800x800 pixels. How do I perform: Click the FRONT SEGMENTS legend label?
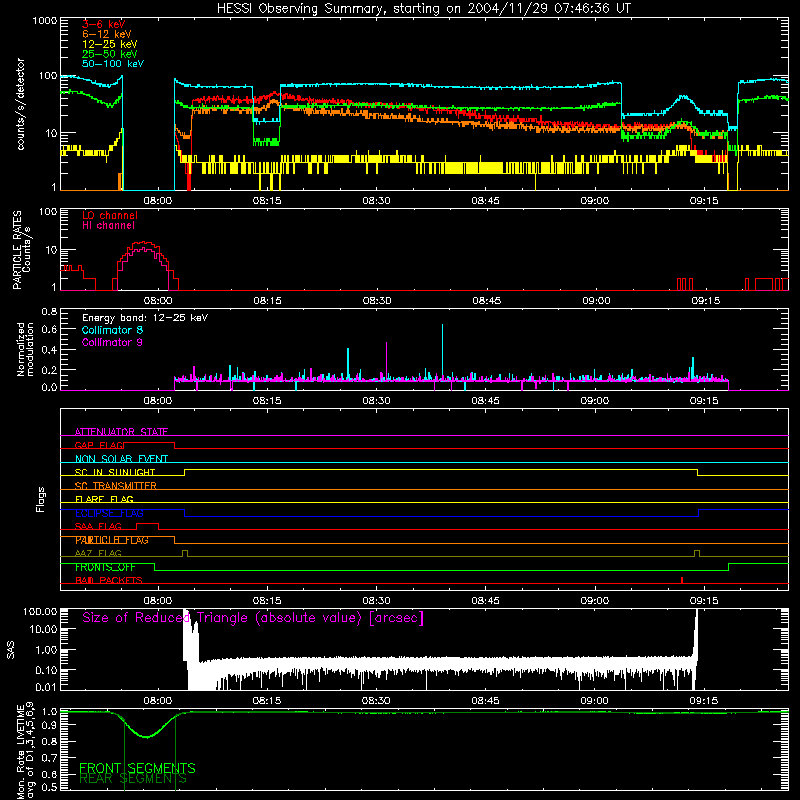click(137, 768)
